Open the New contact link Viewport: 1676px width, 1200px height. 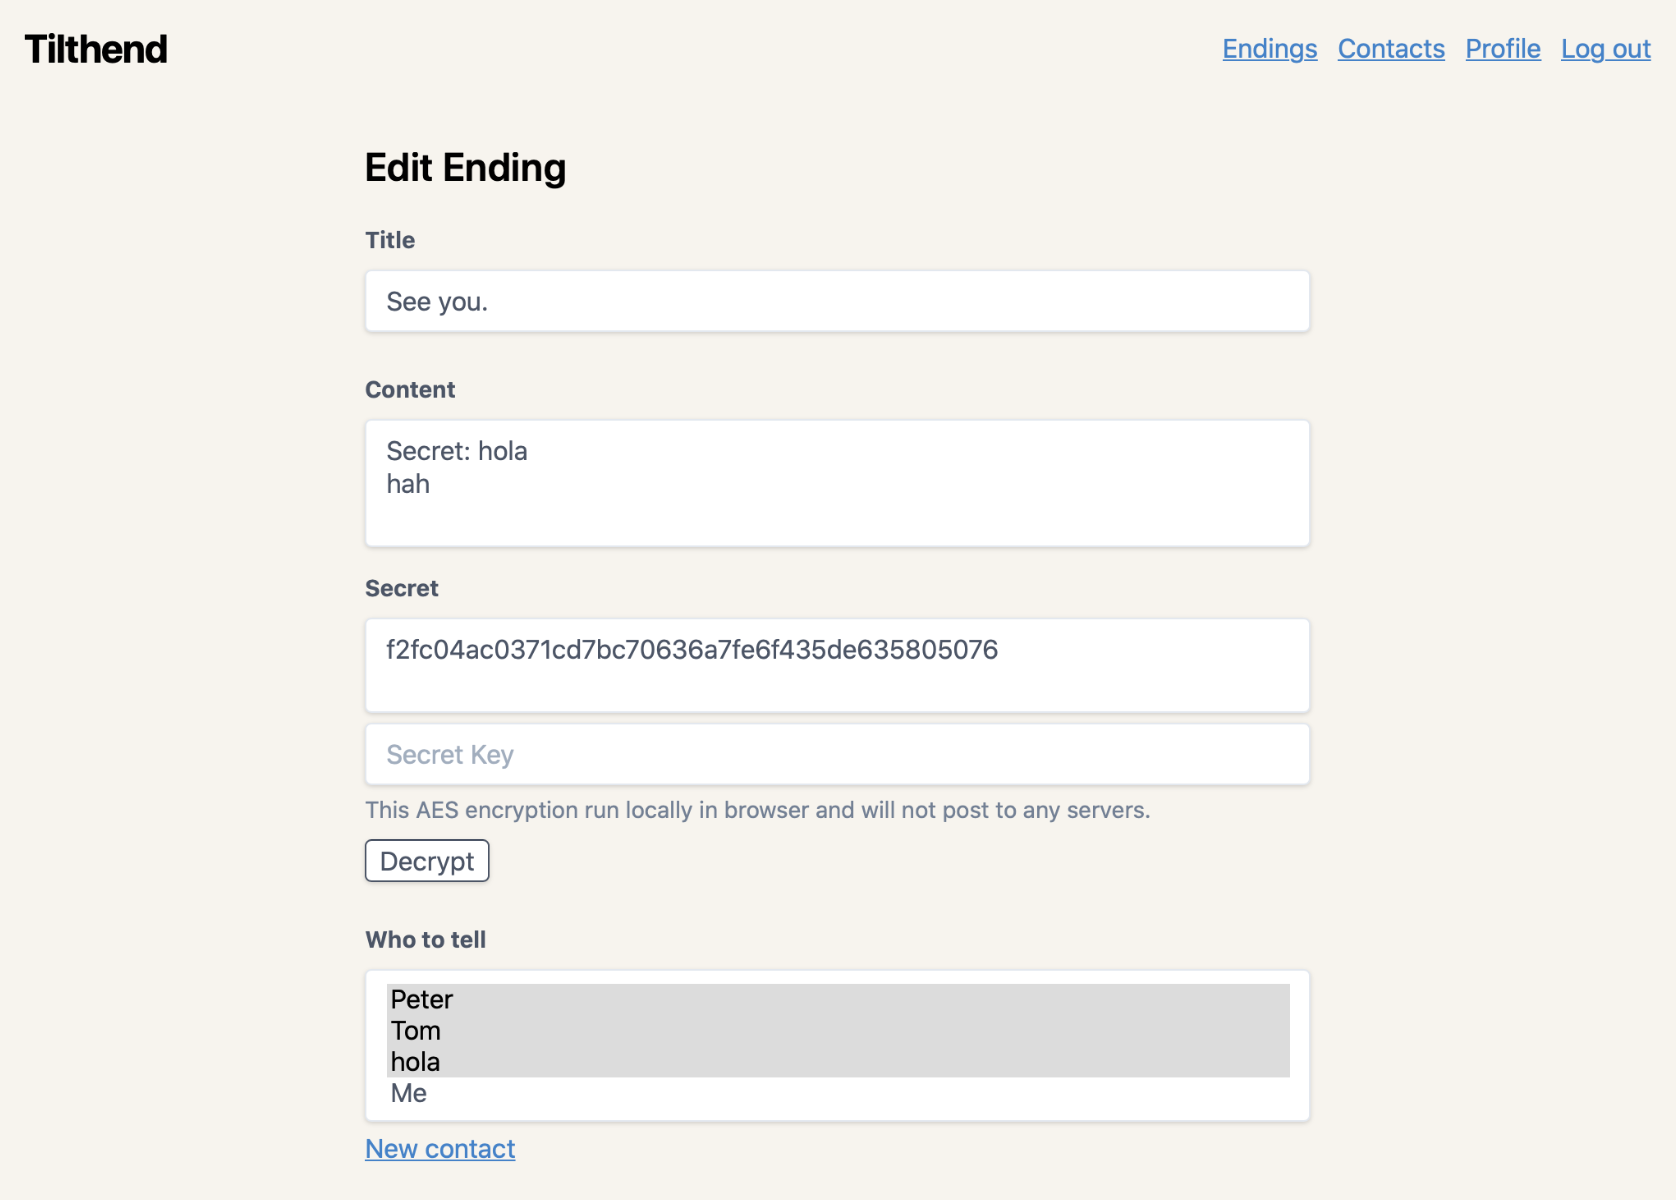tap(440, 1149)
